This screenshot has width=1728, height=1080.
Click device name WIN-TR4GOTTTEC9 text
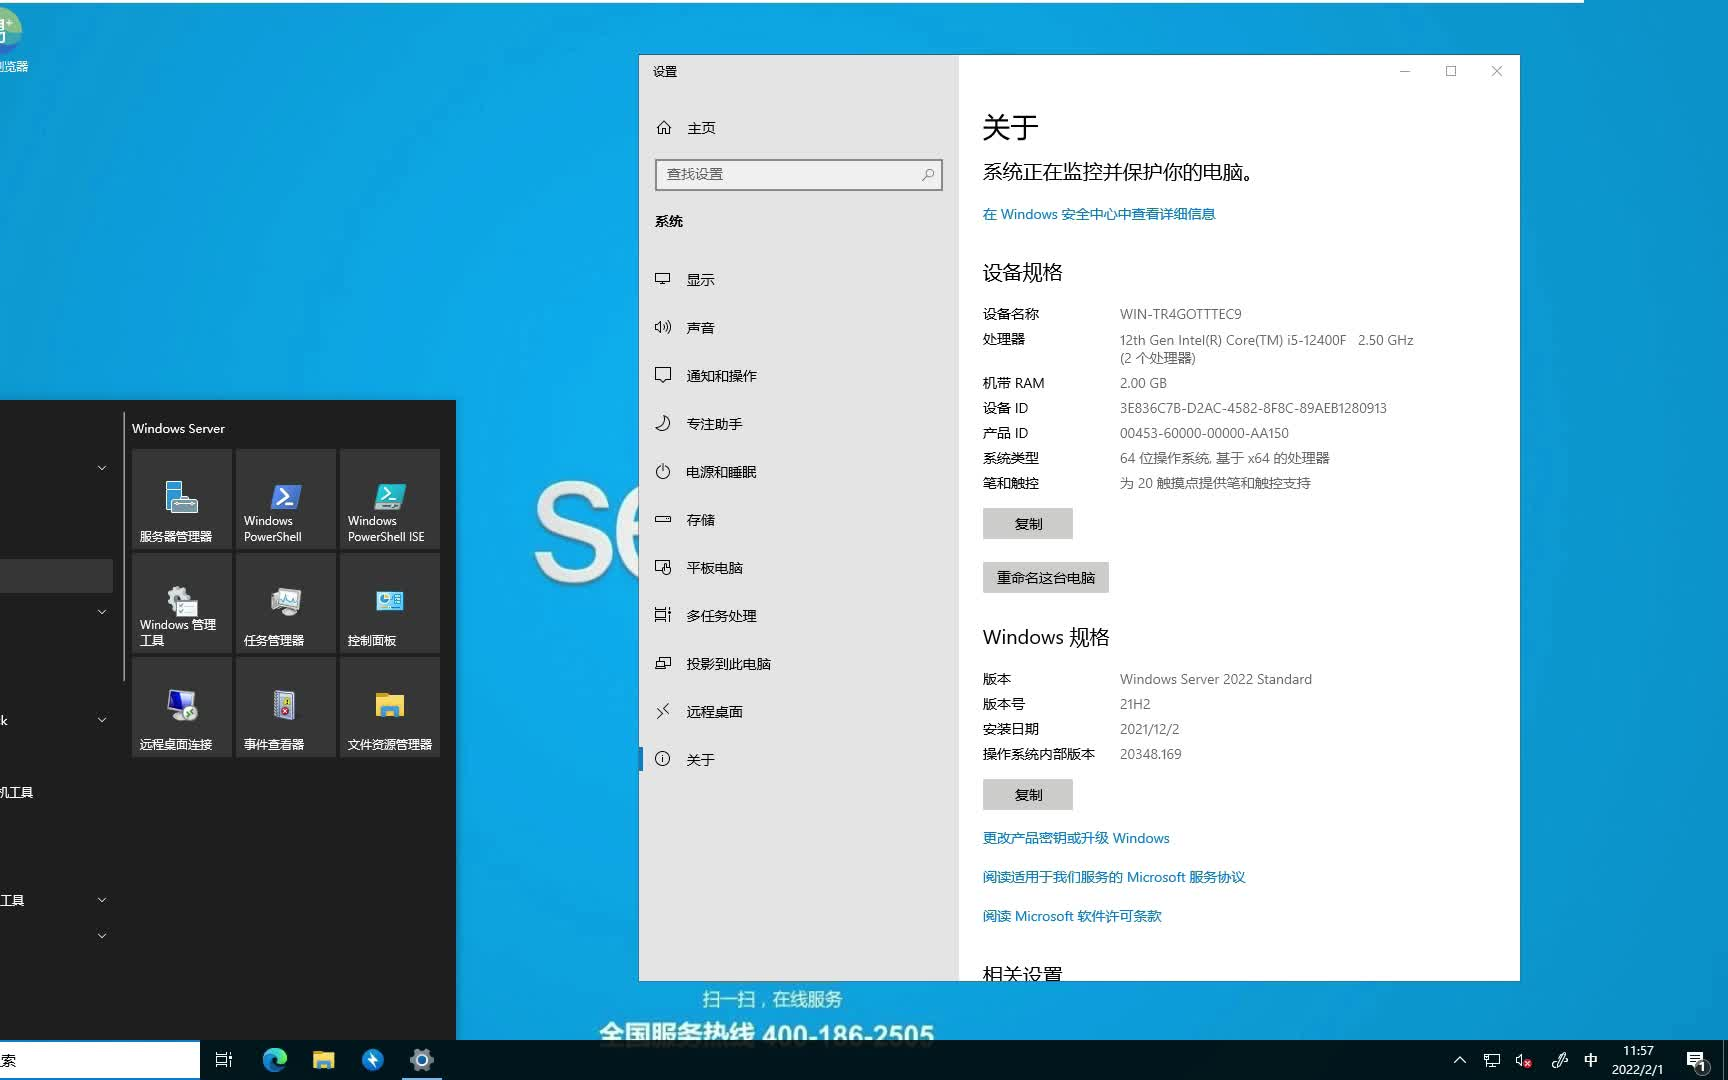coord(1180,314)
